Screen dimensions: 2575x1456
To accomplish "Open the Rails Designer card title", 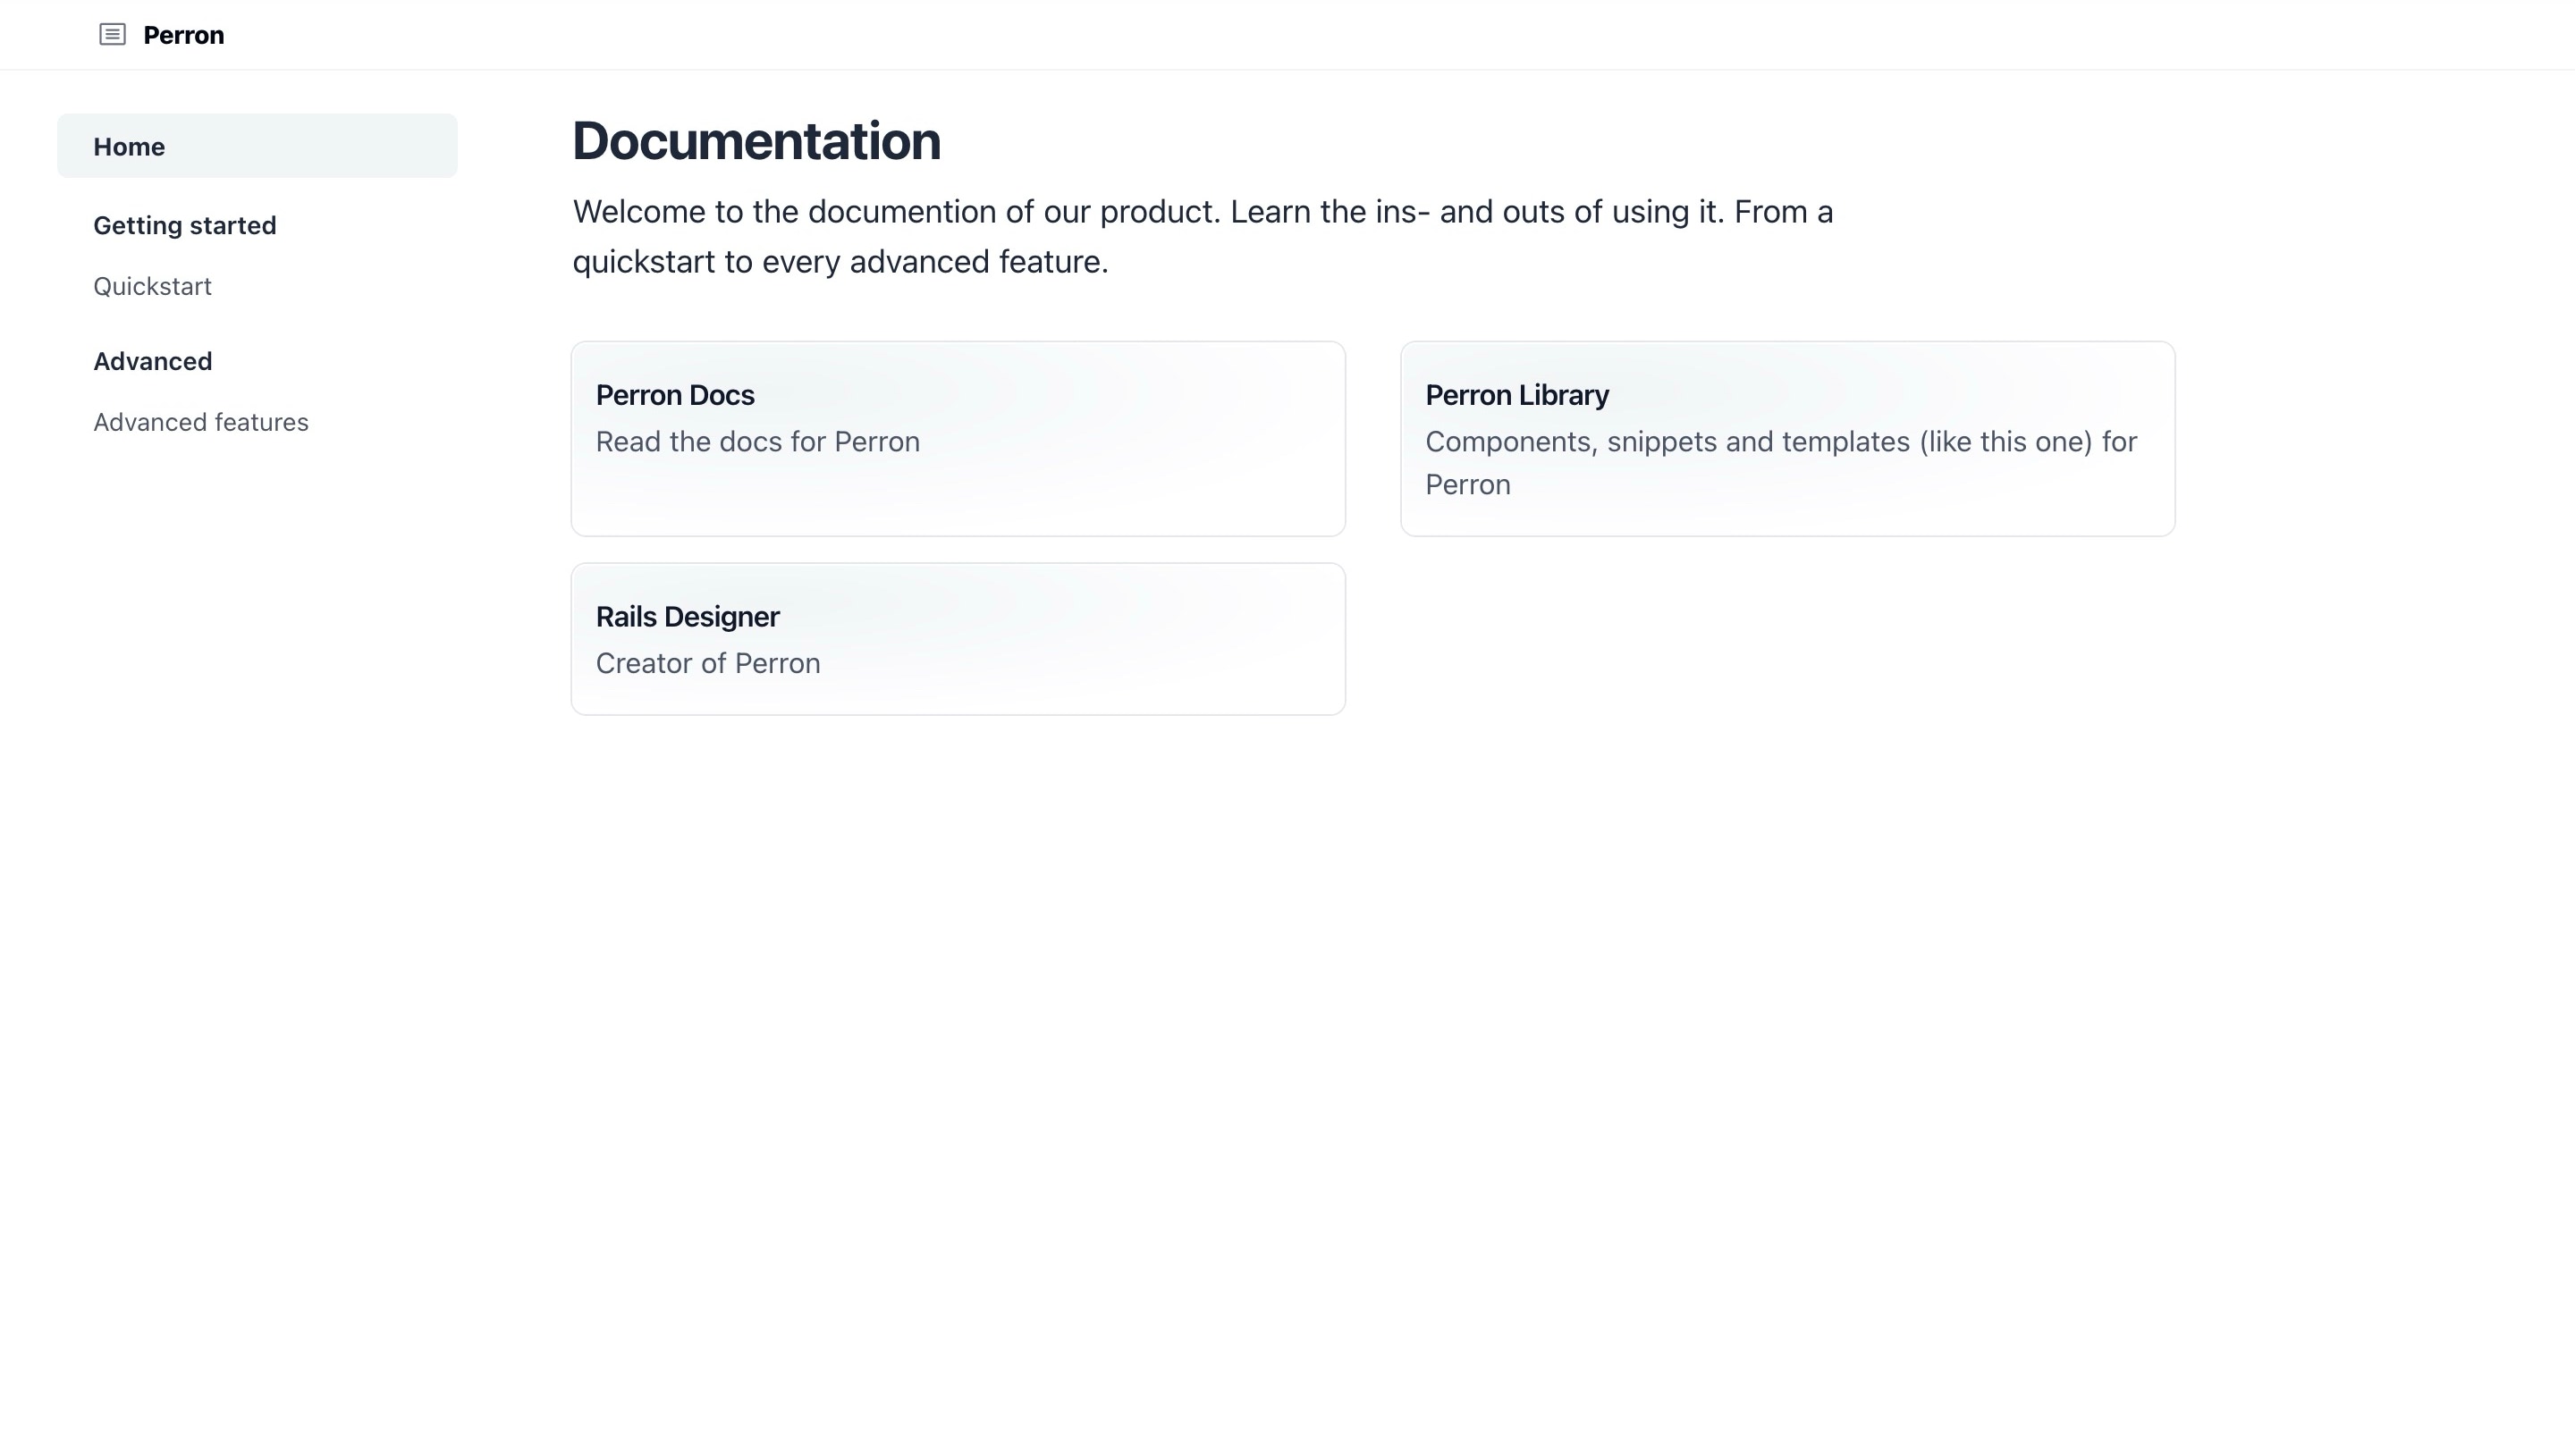I will point(687,617).
